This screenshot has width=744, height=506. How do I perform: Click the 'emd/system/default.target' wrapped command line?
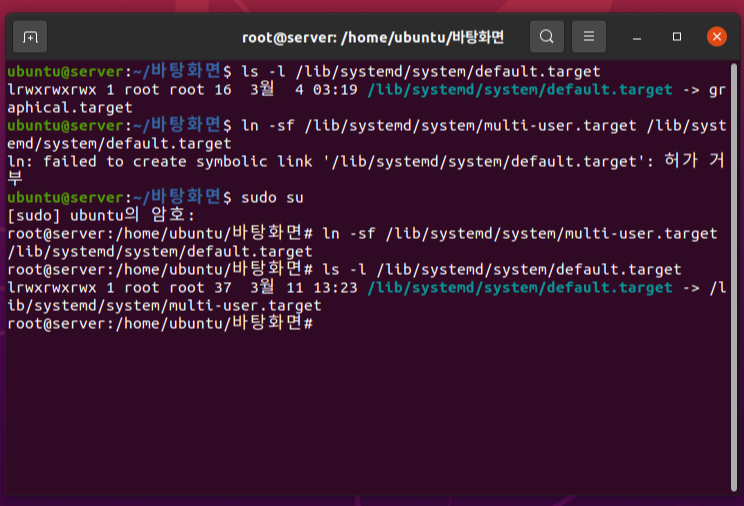(119, 143)
